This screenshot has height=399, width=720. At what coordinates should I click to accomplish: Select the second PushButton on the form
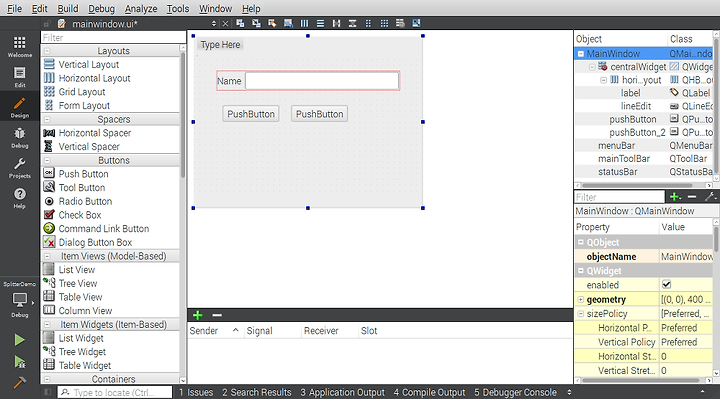point(320,114)
